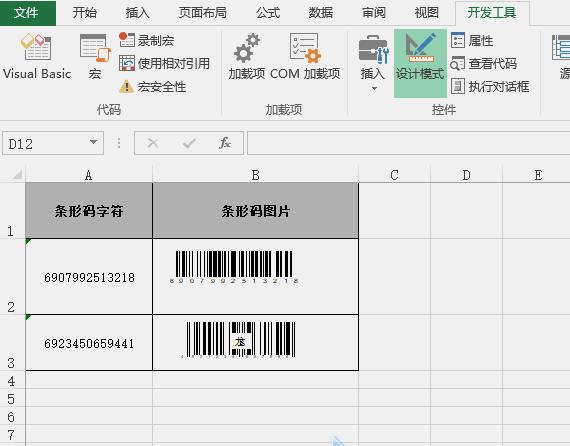Select the 开发工具 tab
This screenshot has width=570, height=446.
[x=492, y=13]
